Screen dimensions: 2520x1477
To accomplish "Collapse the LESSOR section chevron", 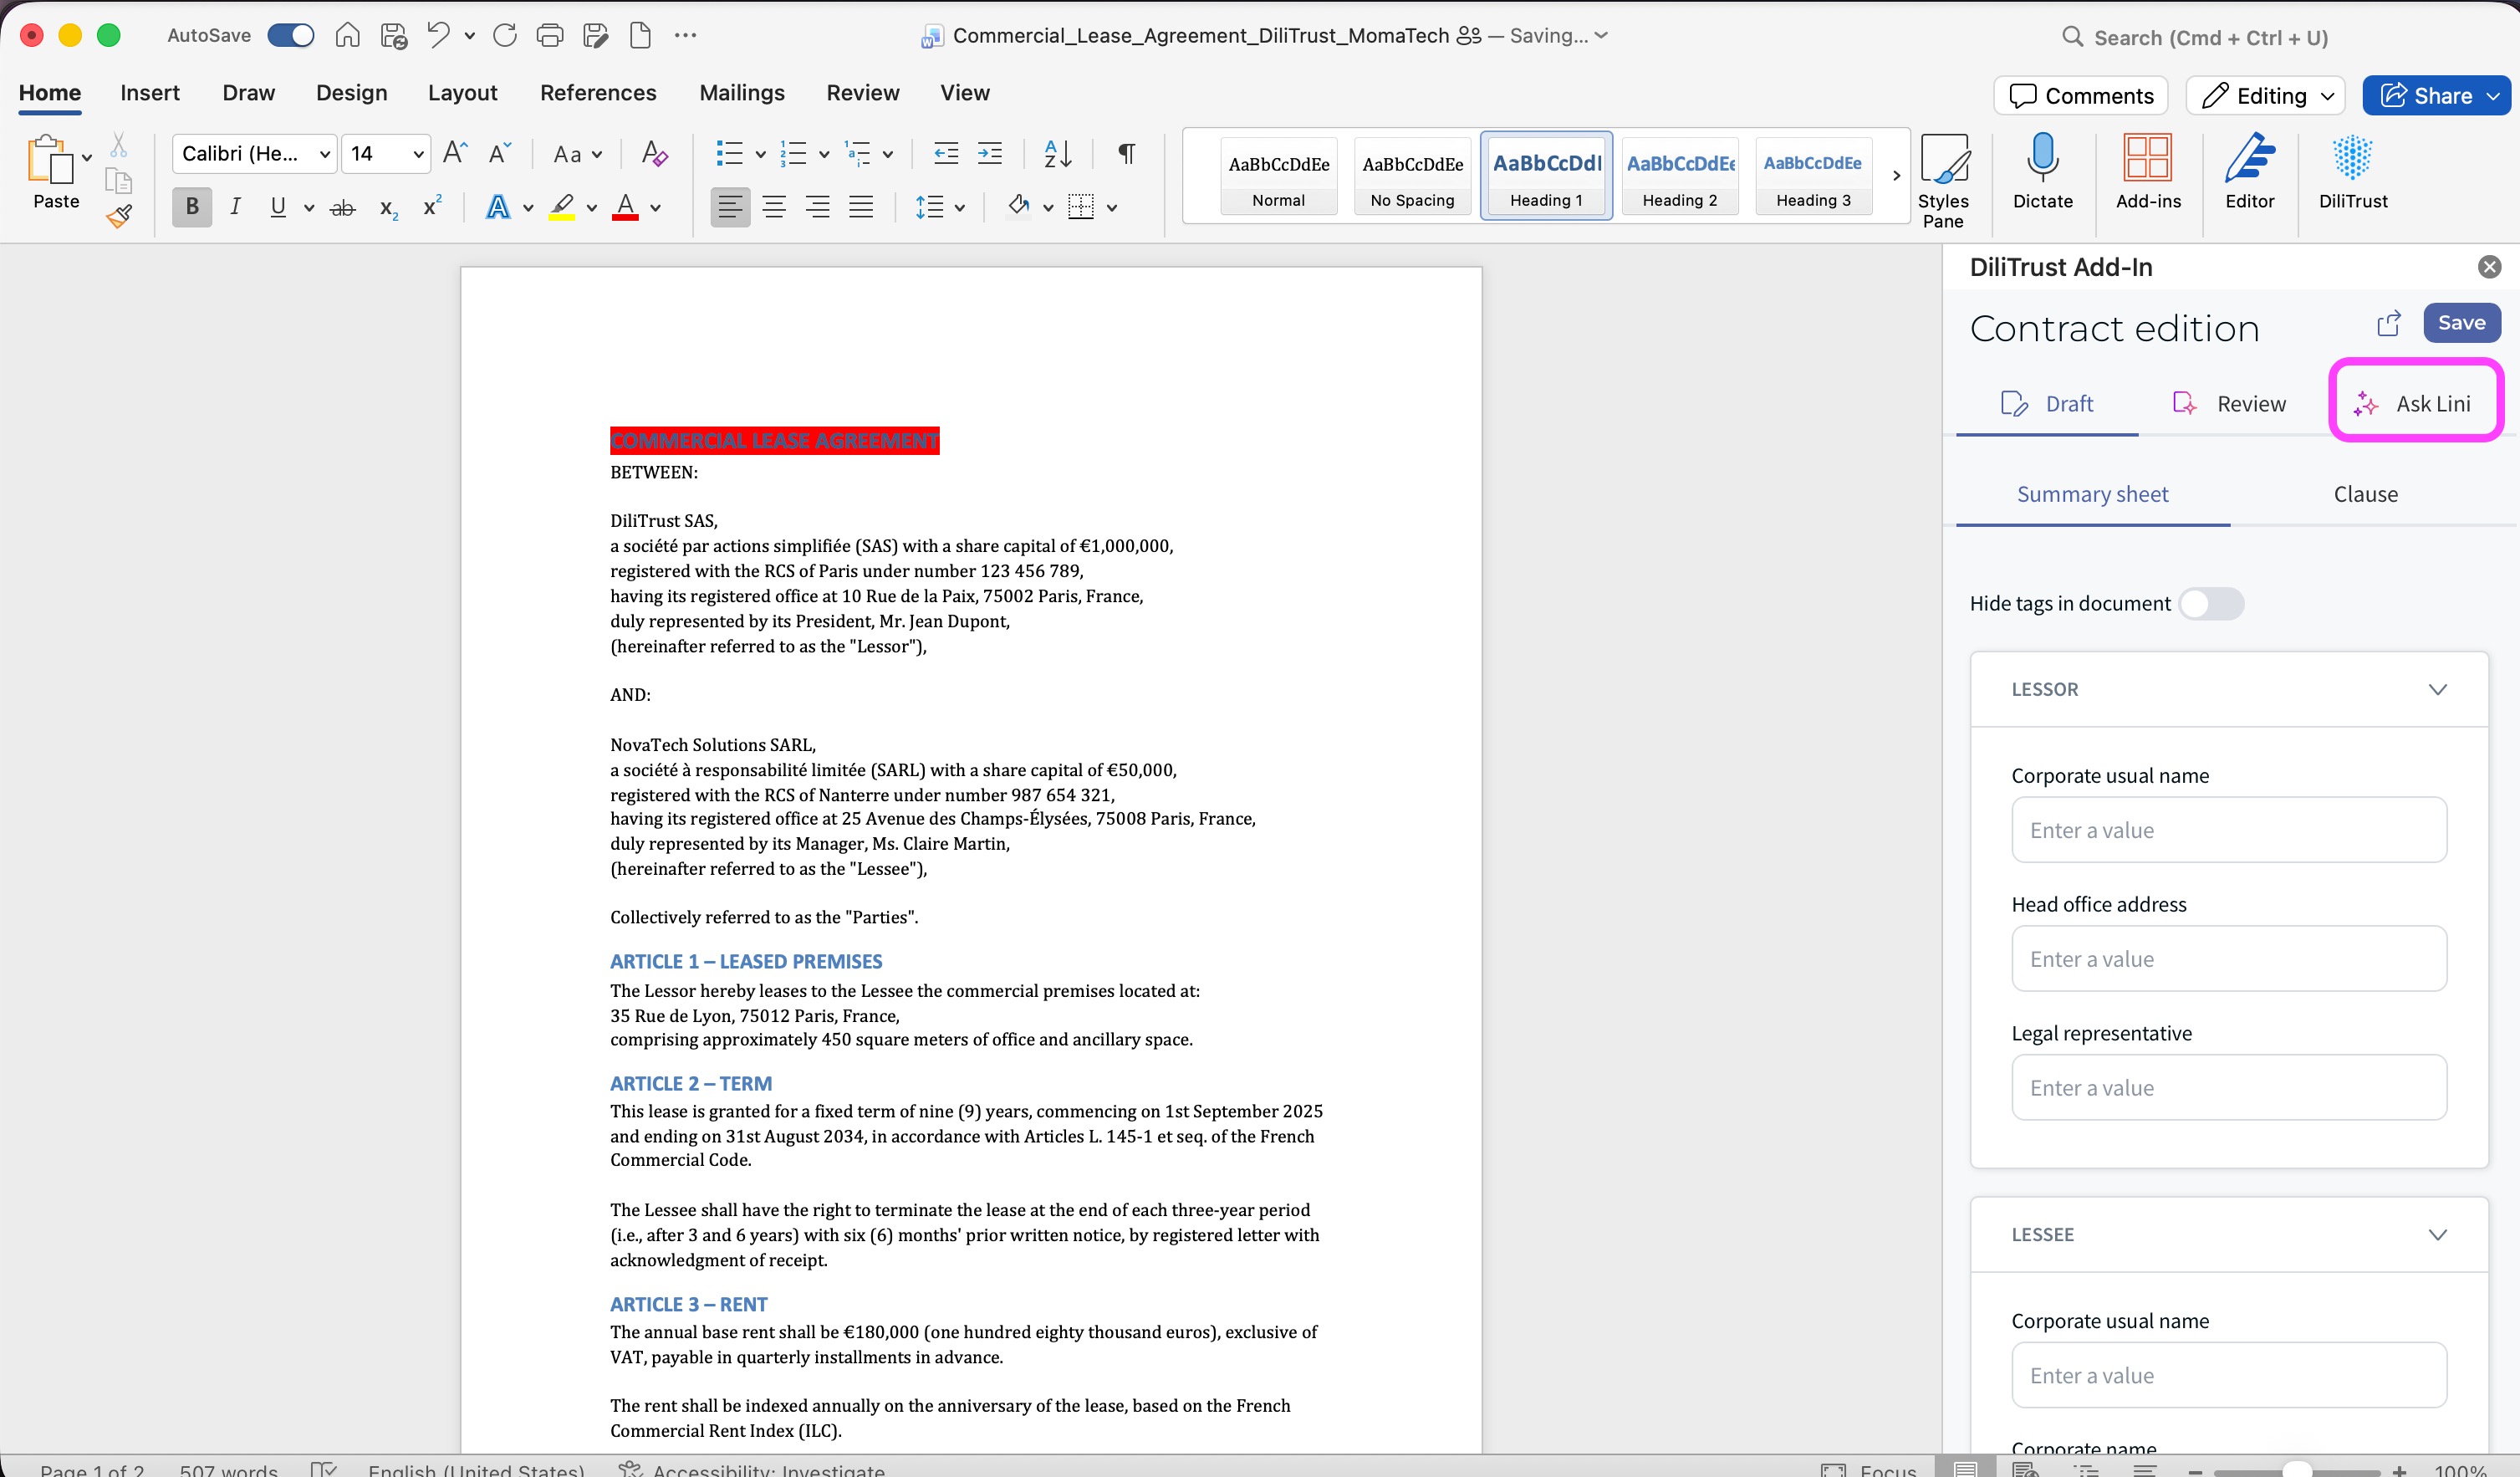I will 2437,689.
